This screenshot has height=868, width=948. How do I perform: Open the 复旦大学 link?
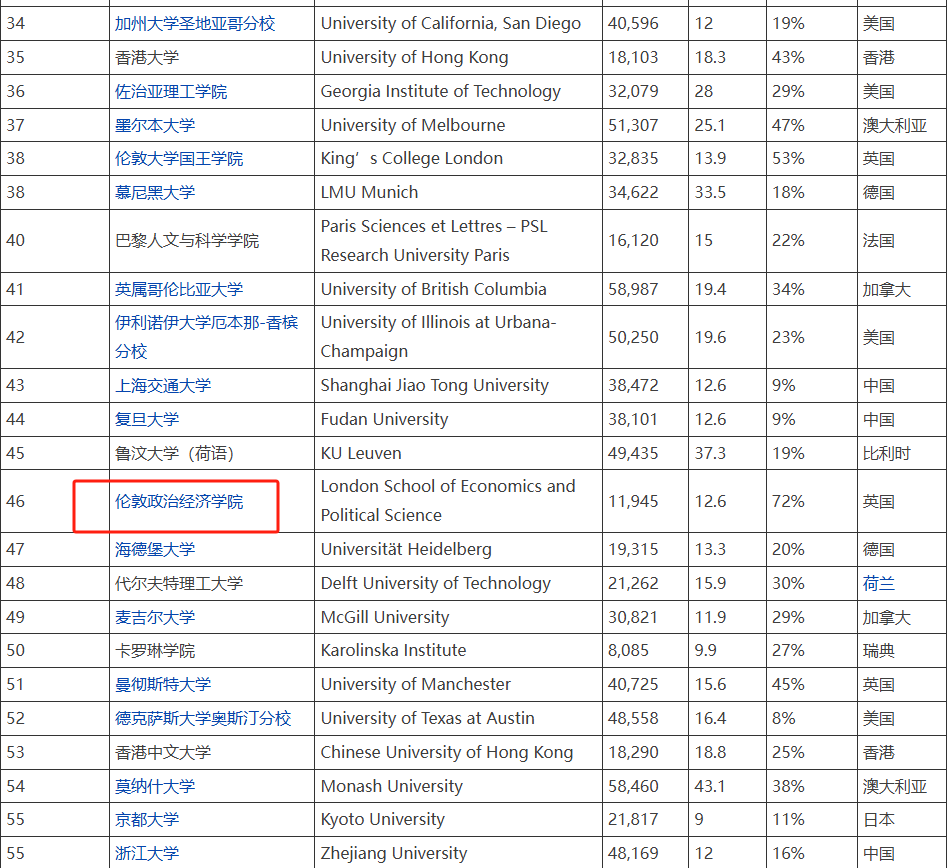coord(147,419)
